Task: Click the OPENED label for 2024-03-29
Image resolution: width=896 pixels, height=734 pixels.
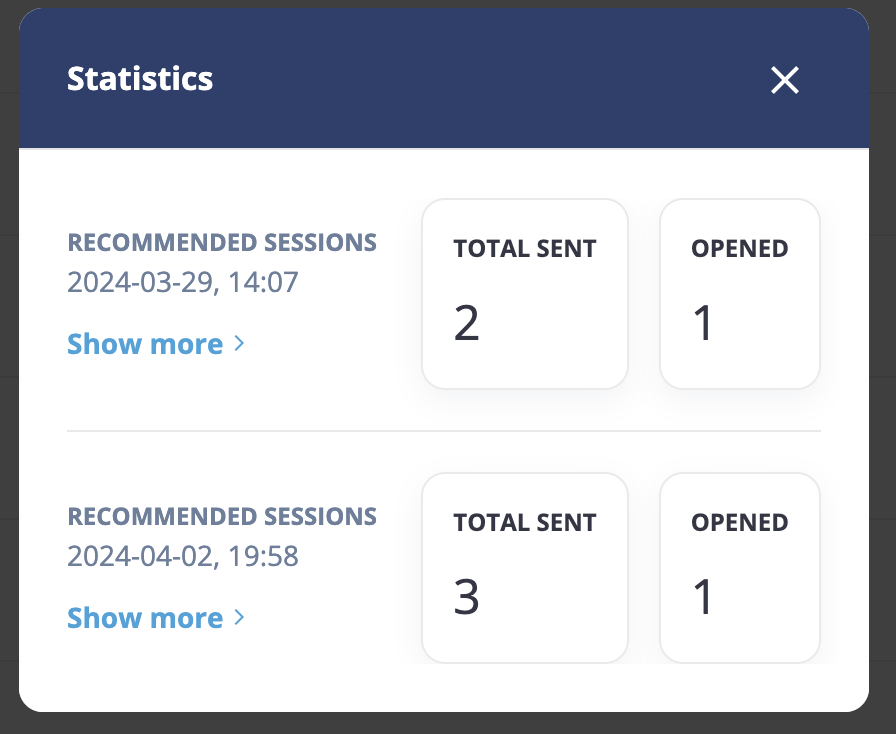Action: click(739, 249)
